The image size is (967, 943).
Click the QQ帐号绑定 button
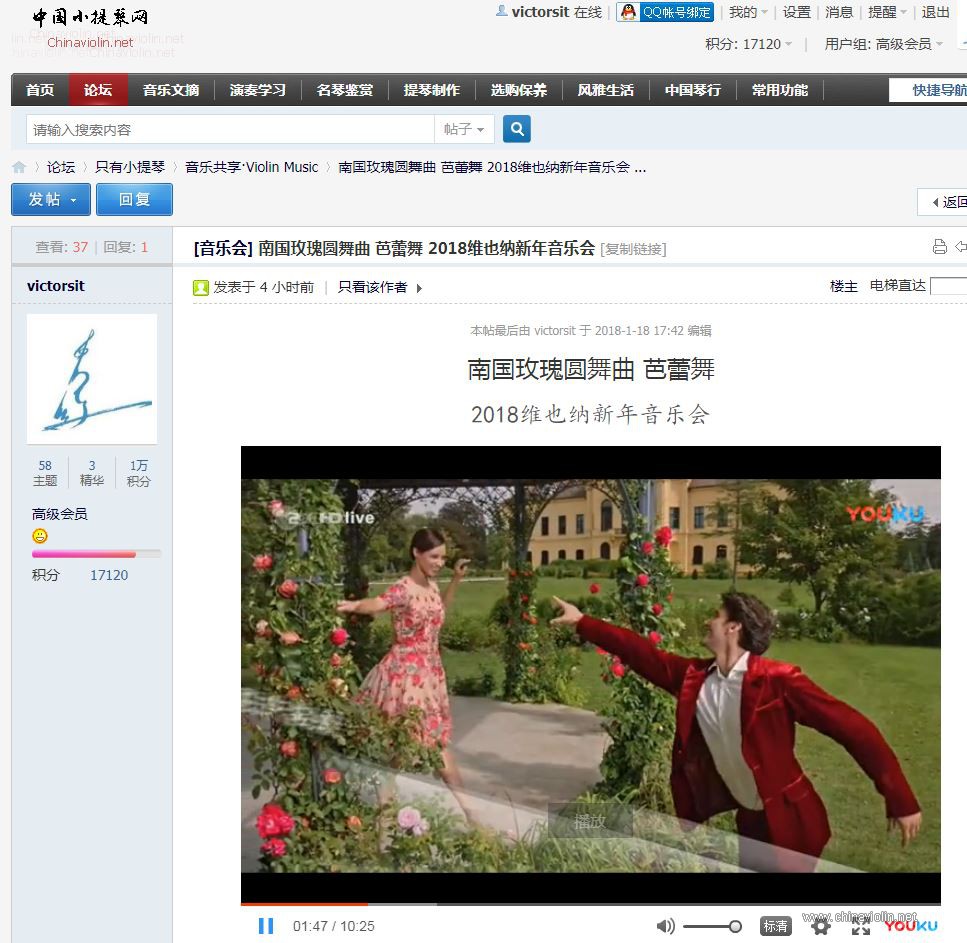(x=665, y=12)
